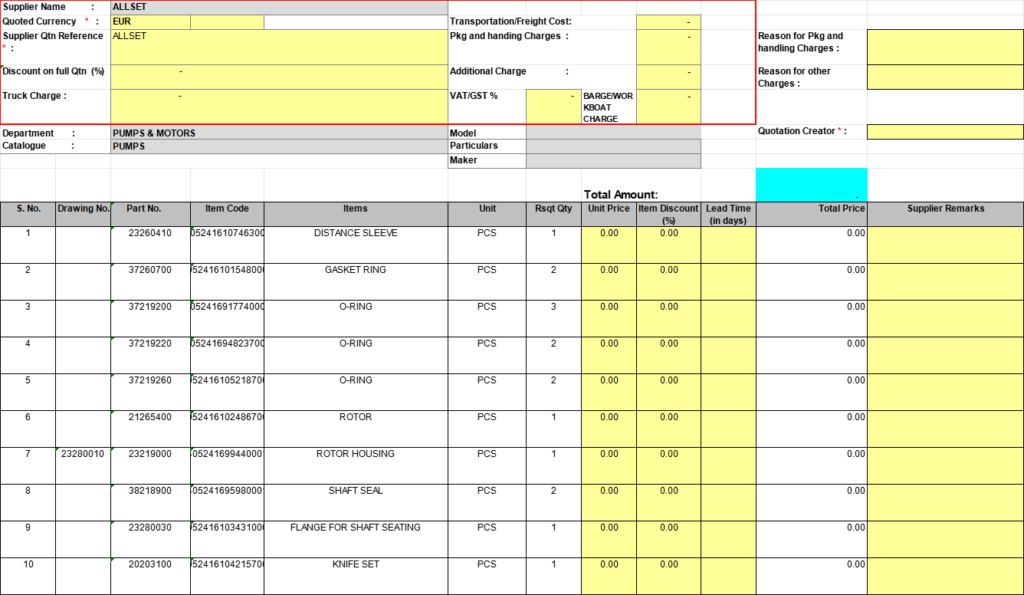Viewport: 1024px width, 595px height.
Task: Select Part No. cell 20203100
Action: click(150, 575)
